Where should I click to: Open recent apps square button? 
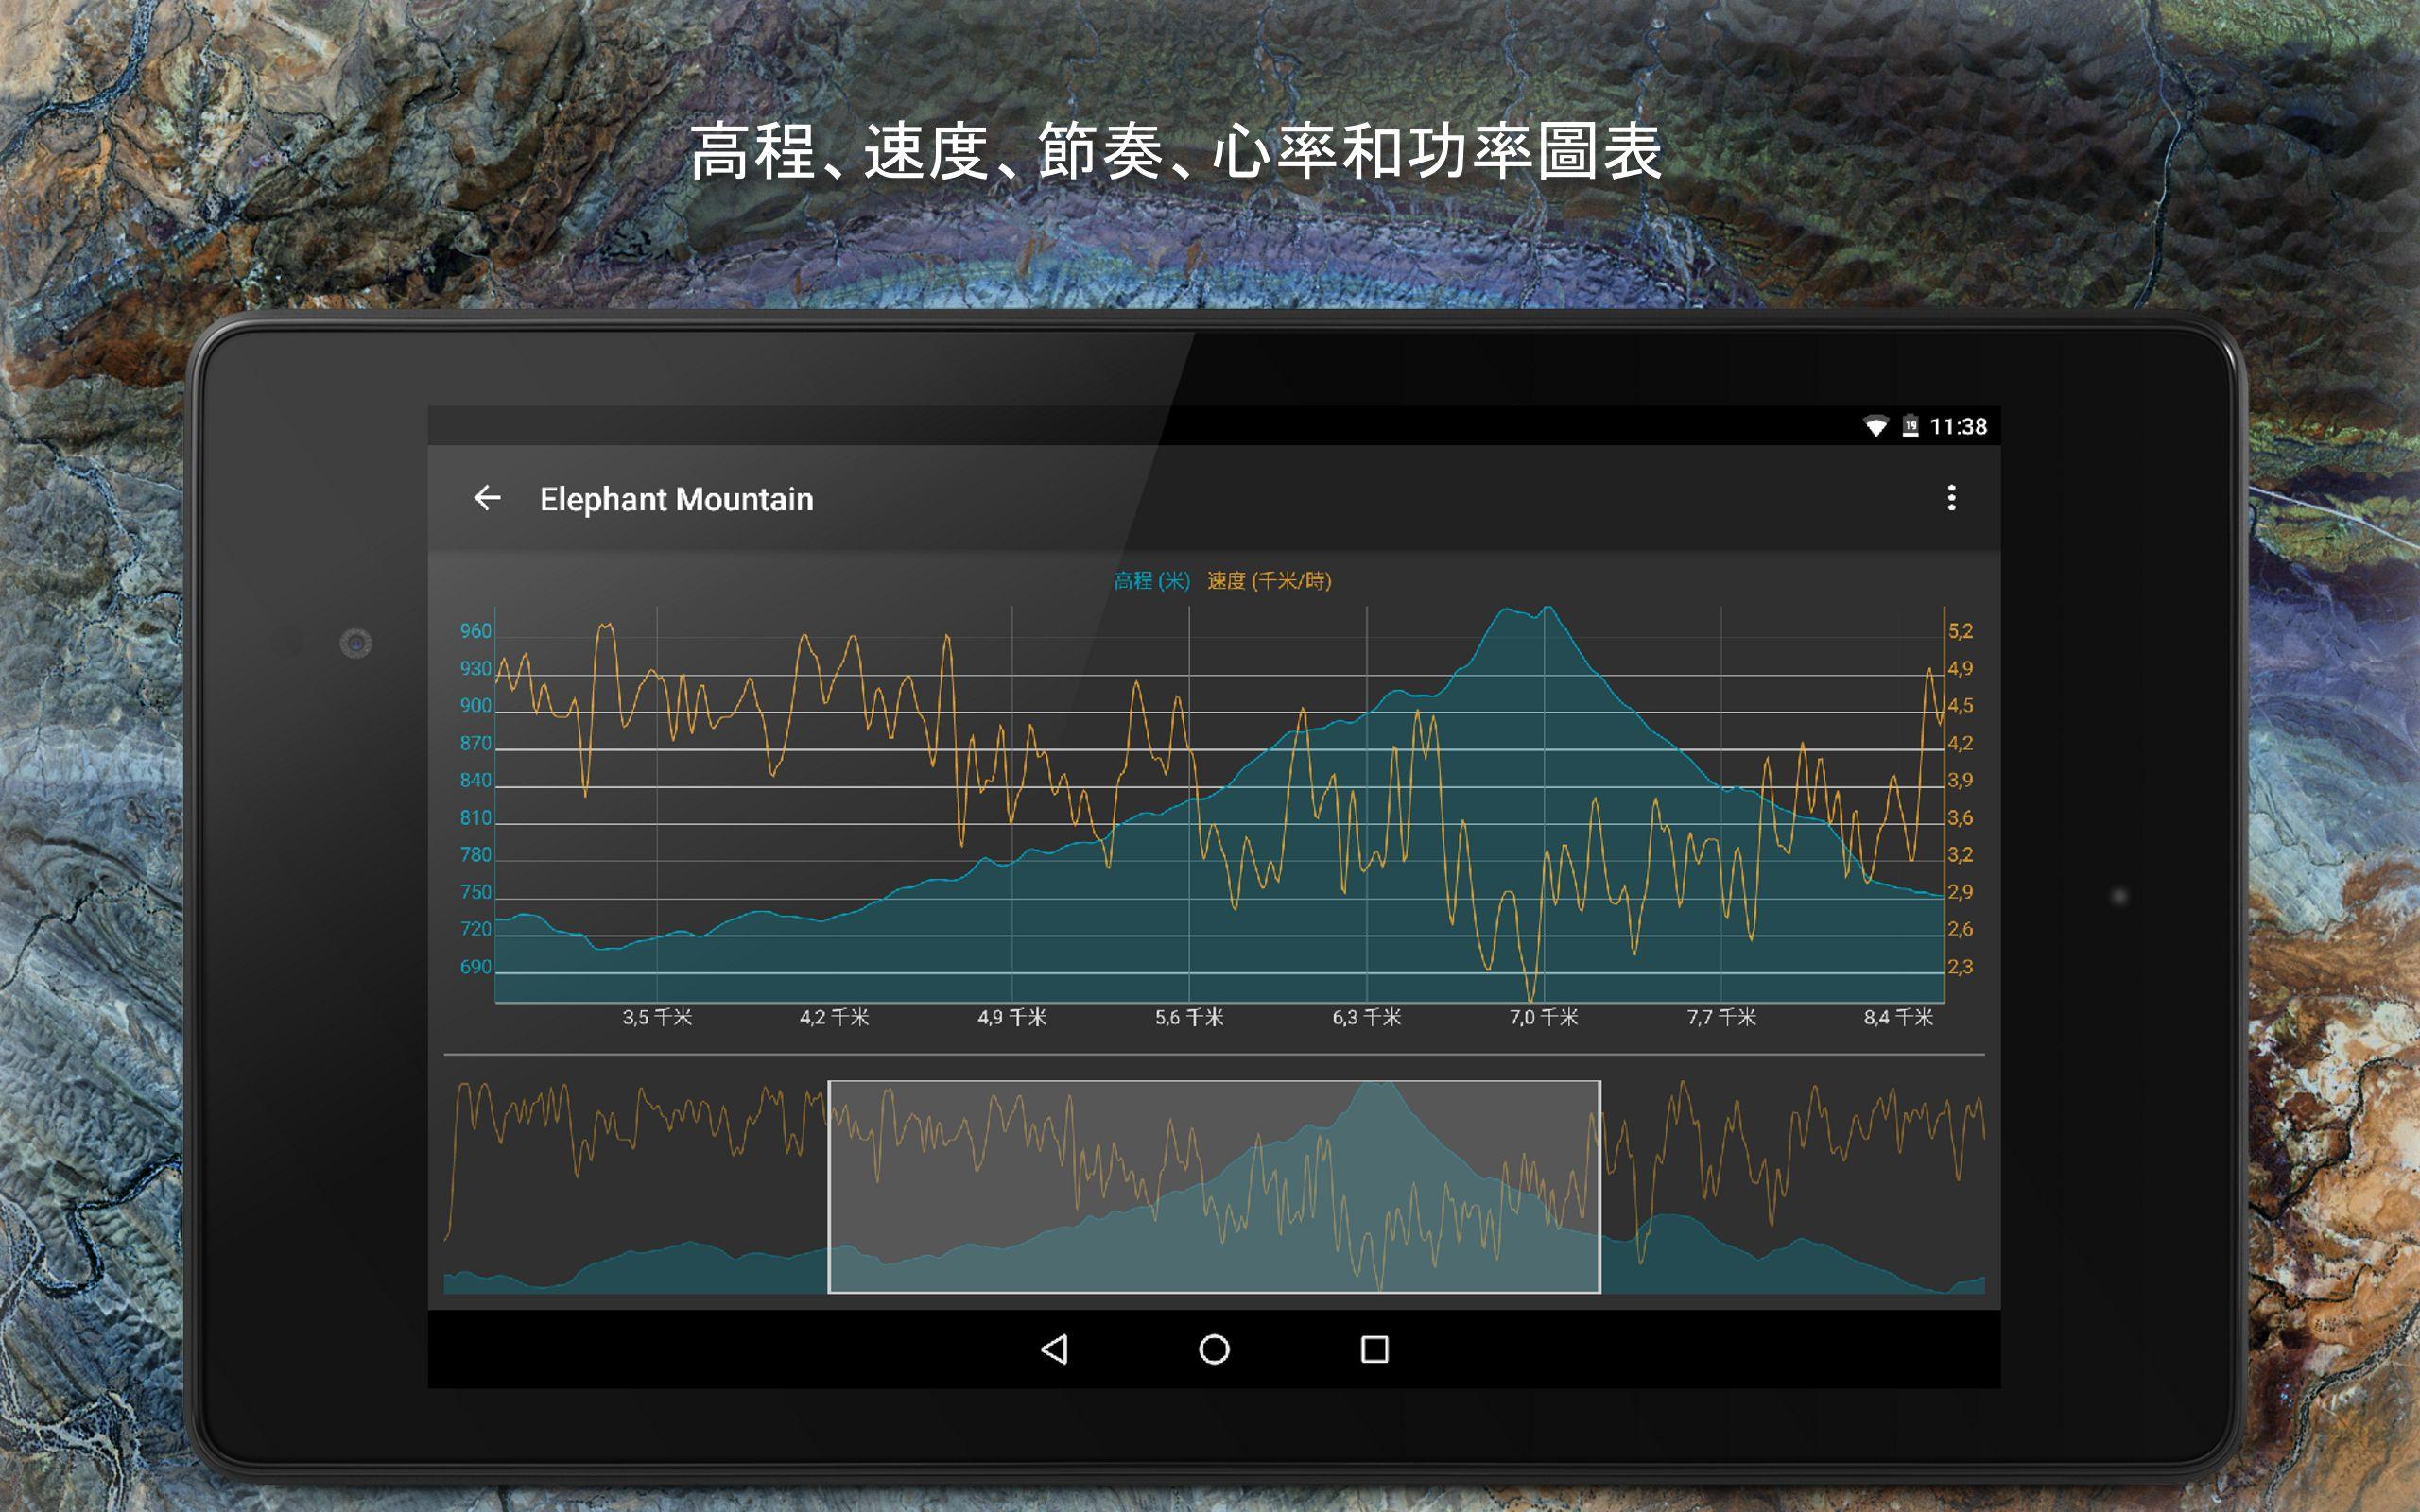(x=1375, y=1349)
